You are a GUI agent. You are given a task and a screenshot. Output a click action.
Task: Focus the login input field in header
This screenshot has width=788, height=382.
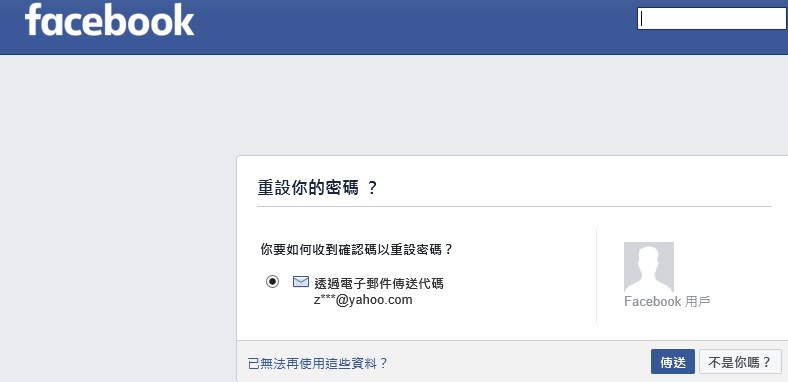[x=712, y=19]
